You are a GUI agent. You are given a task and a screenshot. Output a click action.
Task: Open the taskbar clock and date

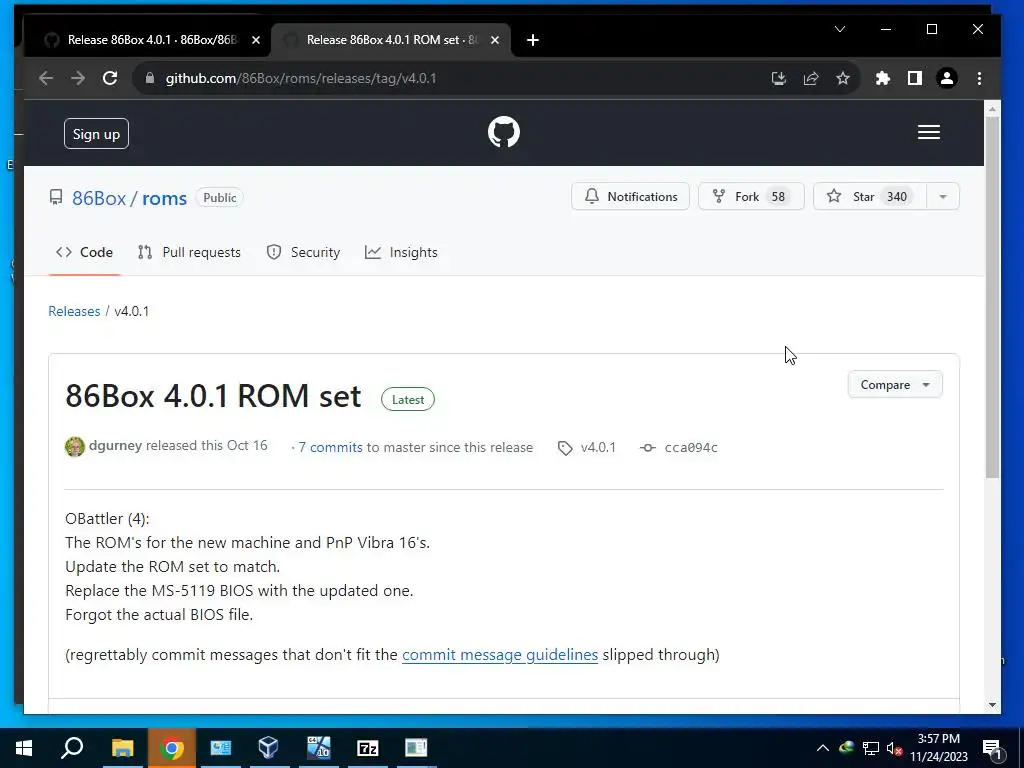click(938, 748)
